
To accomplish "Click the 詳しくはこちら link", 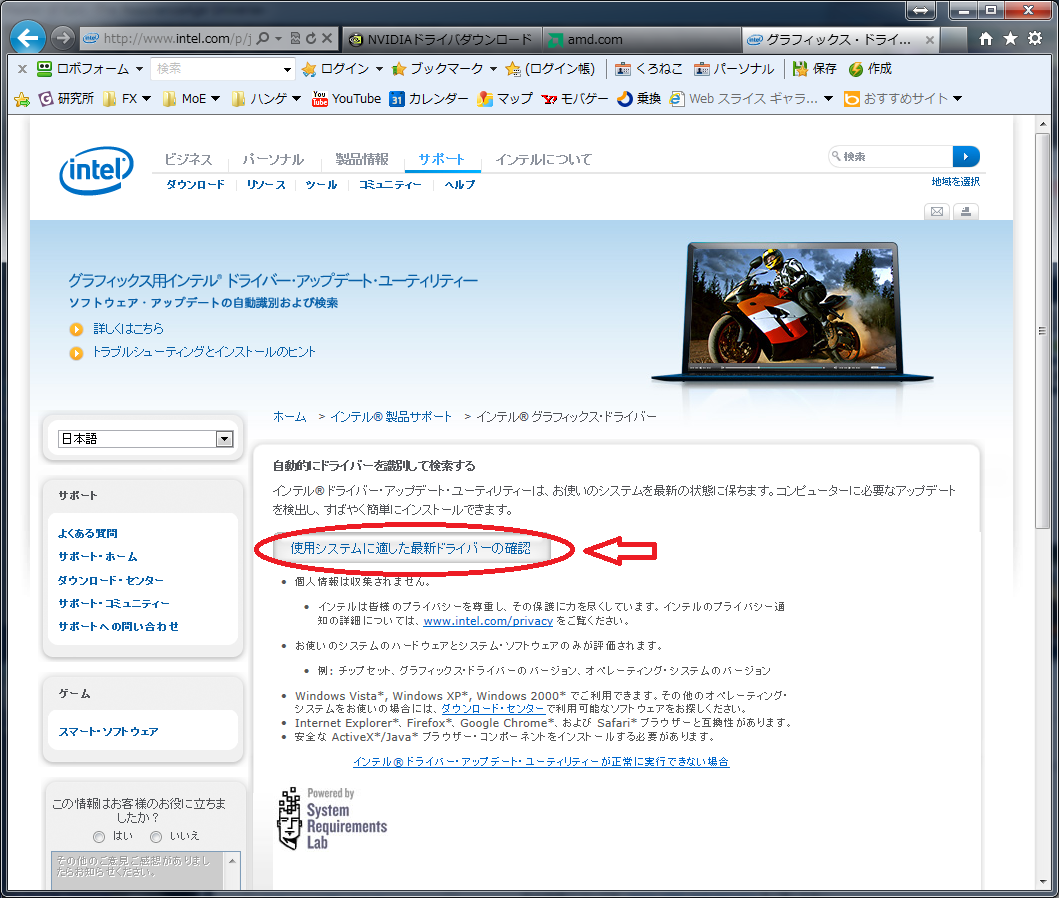I will 128,329.
